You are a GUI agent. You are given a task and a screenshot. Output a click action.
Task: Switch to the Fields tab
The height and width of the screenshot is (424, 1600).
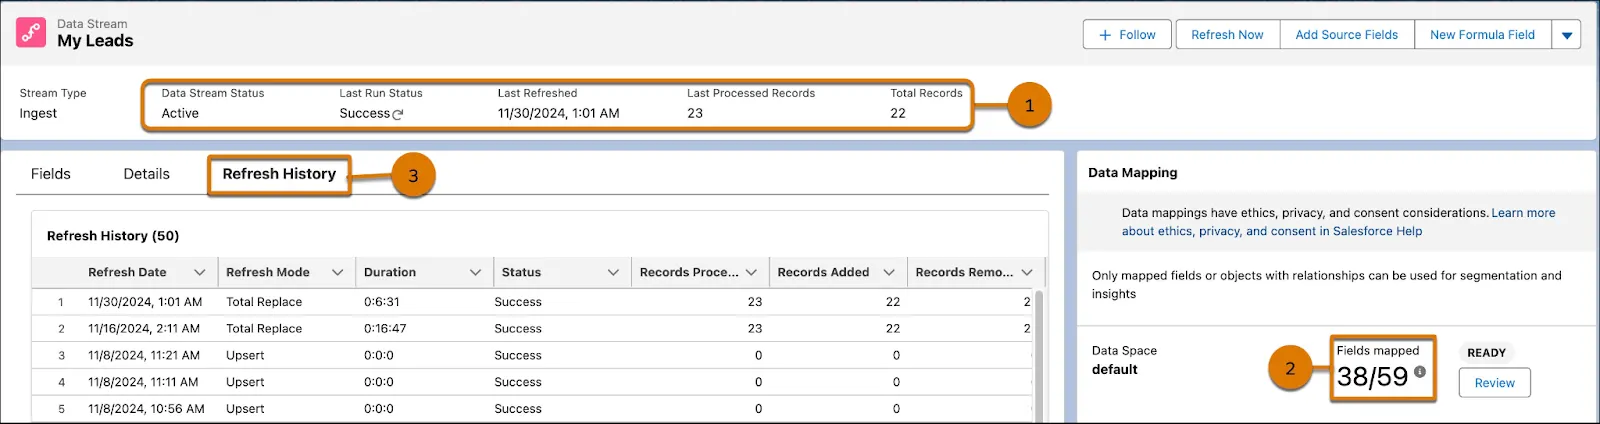pos(51,174)
